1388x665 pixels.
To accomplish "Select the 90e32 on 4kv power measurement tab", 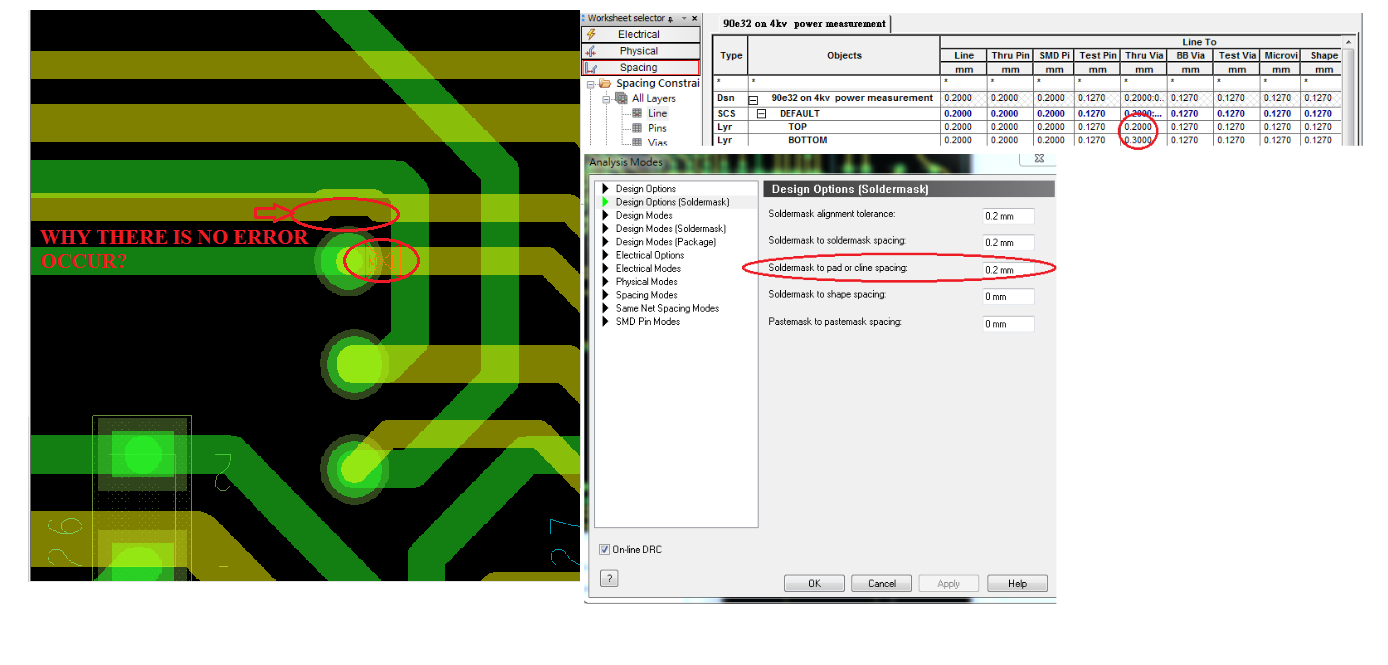I will 804,24.
